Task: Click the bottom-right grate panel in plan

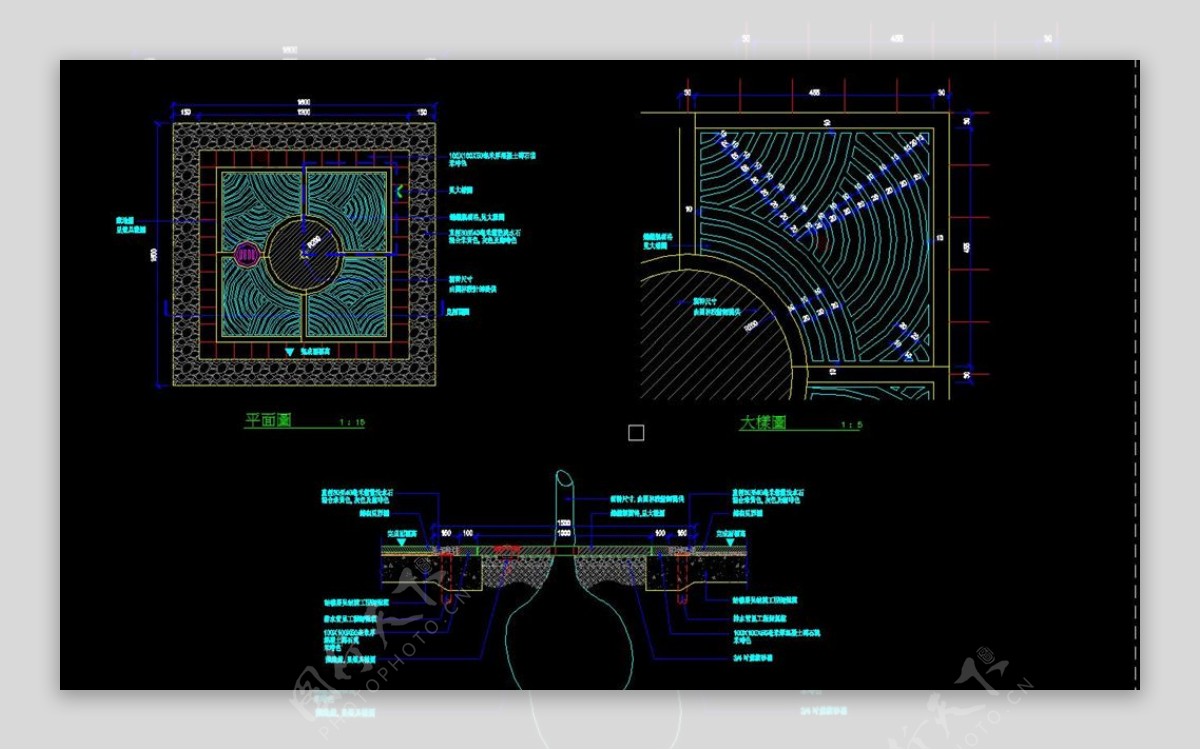Action: pyautogui.click(x=350, y=312)
